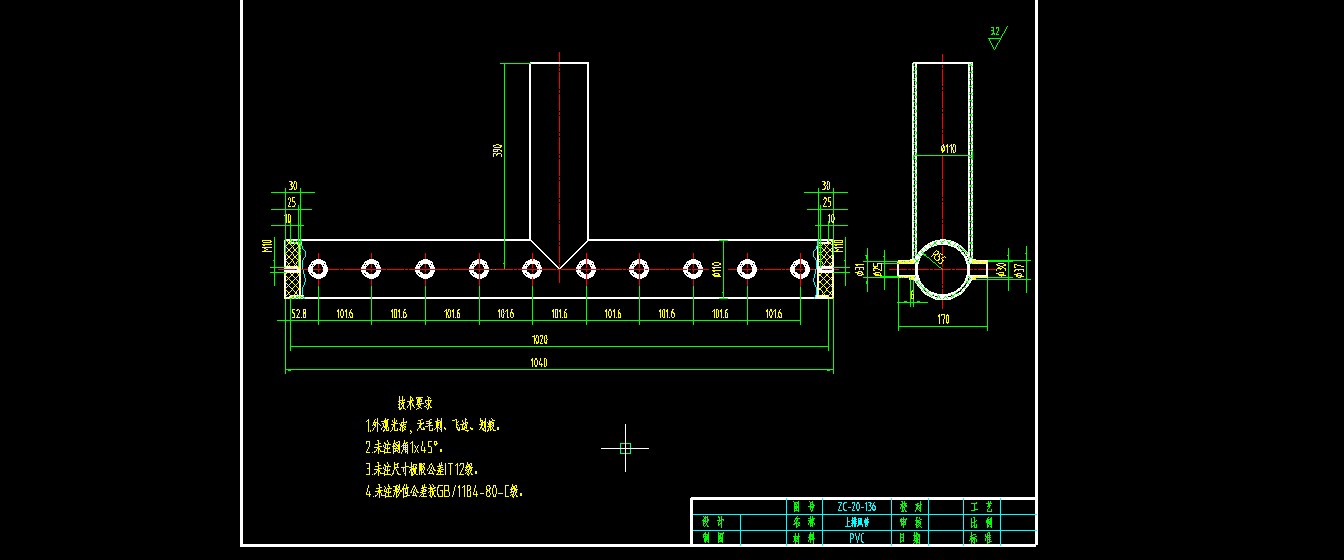Click the 工艺 title block cell
This screenshot has height=560, width=1344.
coord(980,506)
